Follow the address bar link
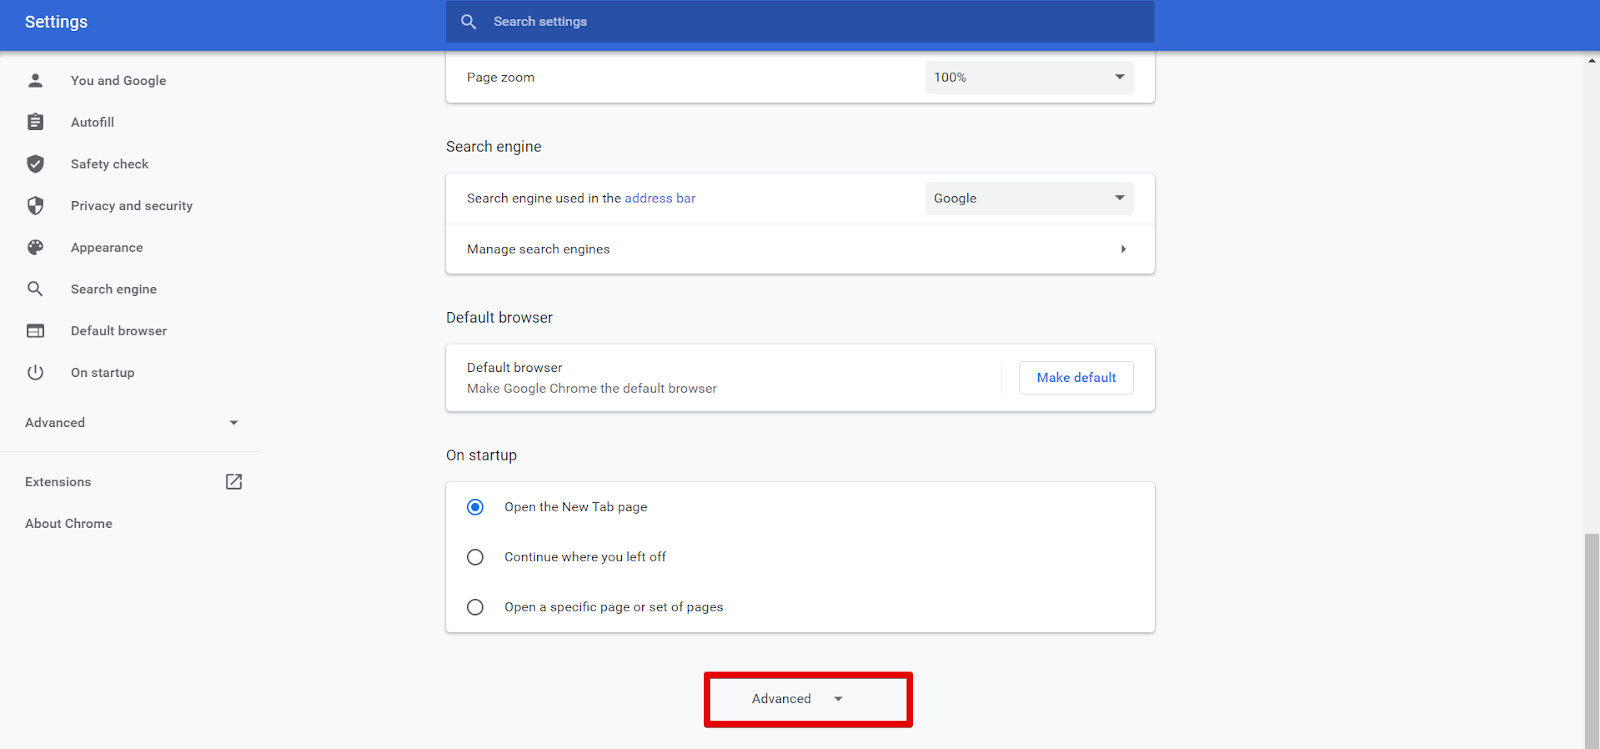The image size is (1600, 749). pyautogui.click(x=660, y=198)
